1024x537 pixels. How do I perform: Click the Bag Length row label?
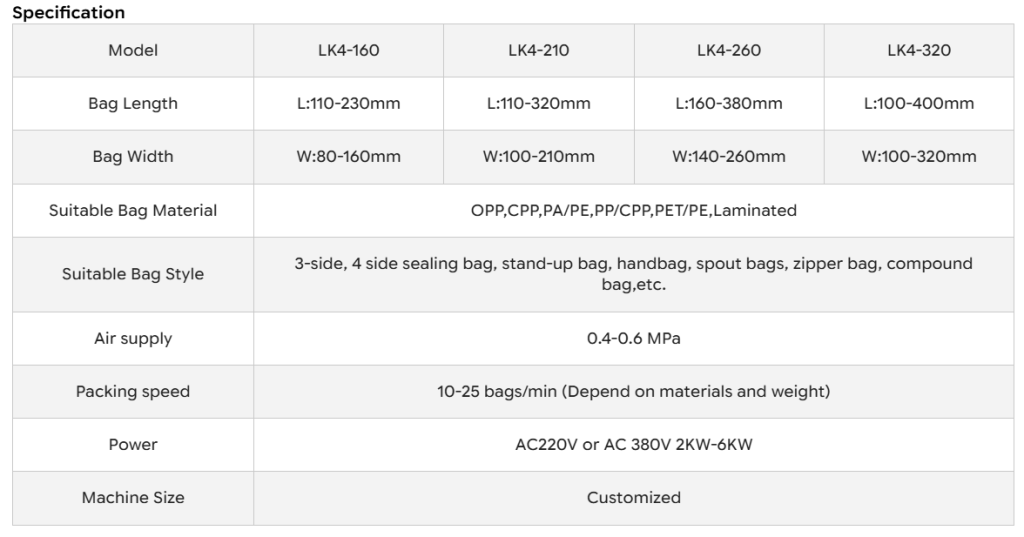(133, 104)
